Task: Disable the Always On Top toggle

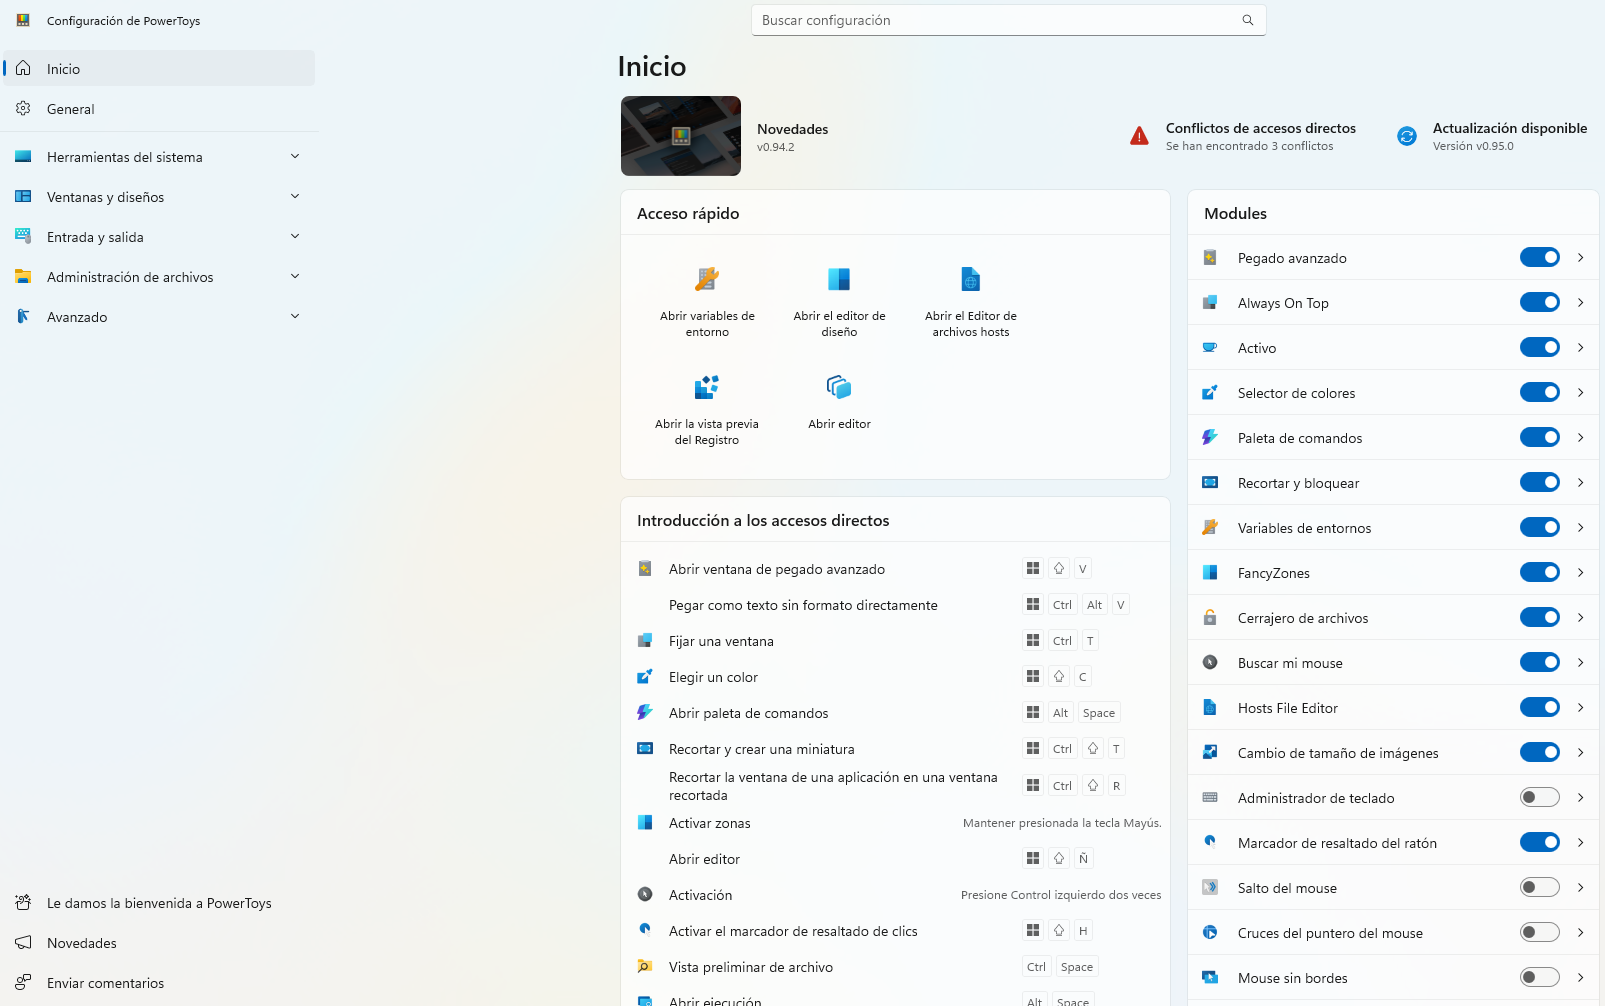Action: coord(1539,302)
